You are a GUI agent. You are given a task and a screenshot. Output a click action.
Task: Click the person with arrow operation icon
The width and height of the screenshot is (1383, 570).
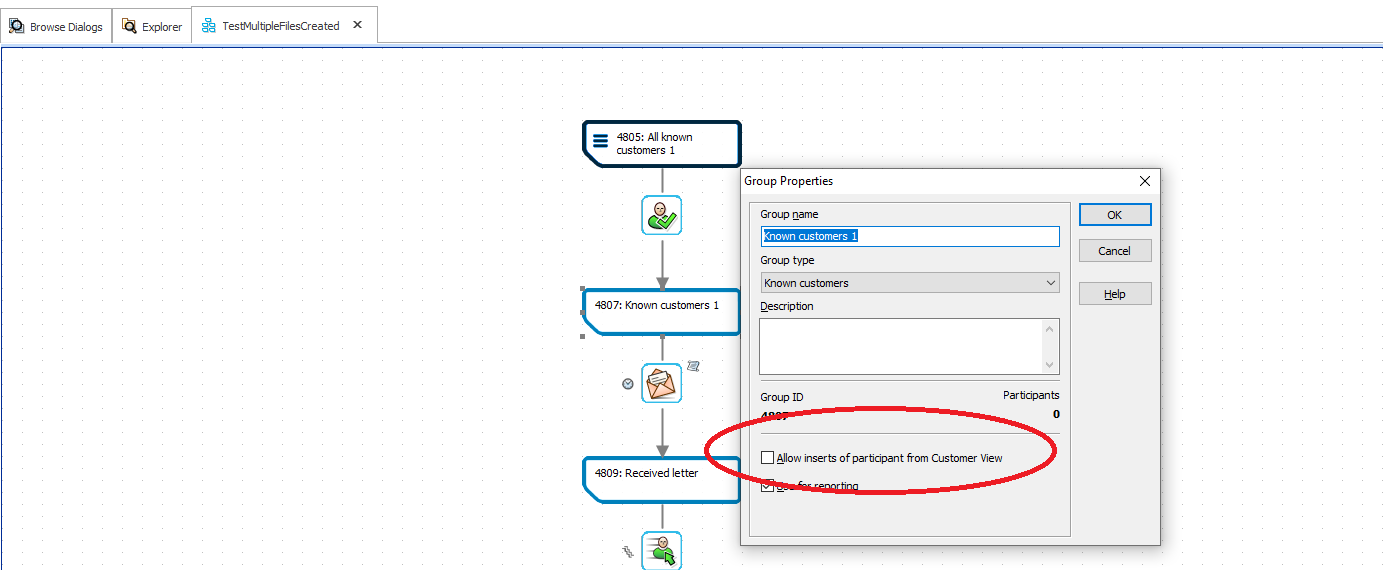pos(661,550)
